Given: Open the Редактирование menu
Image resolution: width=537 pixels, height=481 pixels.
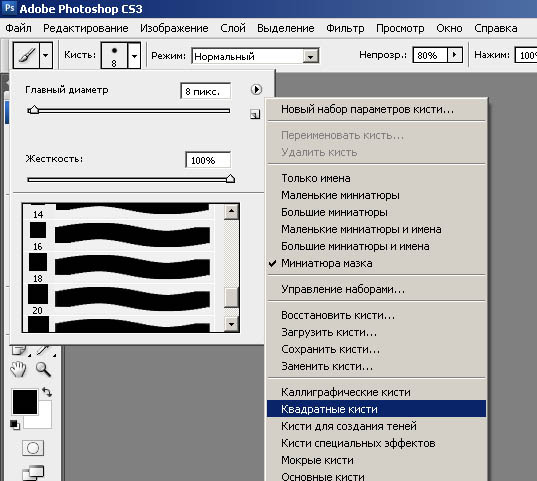Looking at the screenshot, I should pyautogui.click(x=86, y=28).
